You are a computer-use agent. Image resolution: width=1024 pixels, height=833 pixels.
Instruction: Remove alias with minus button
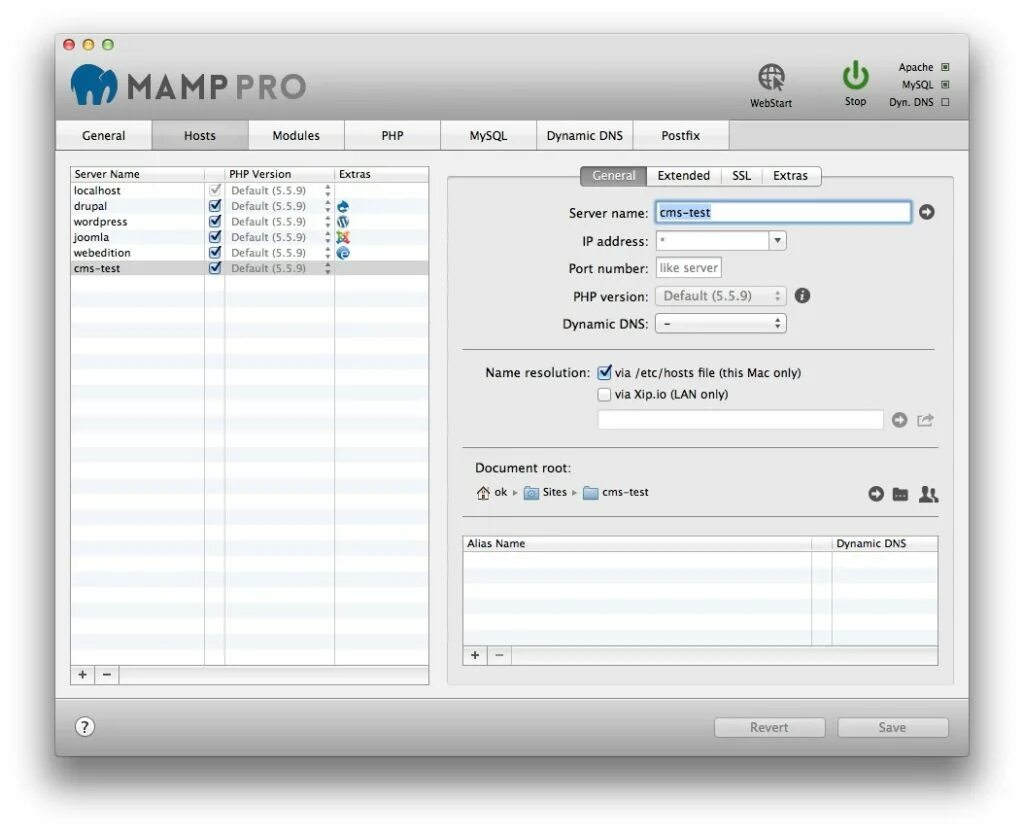tap(499, 655)
